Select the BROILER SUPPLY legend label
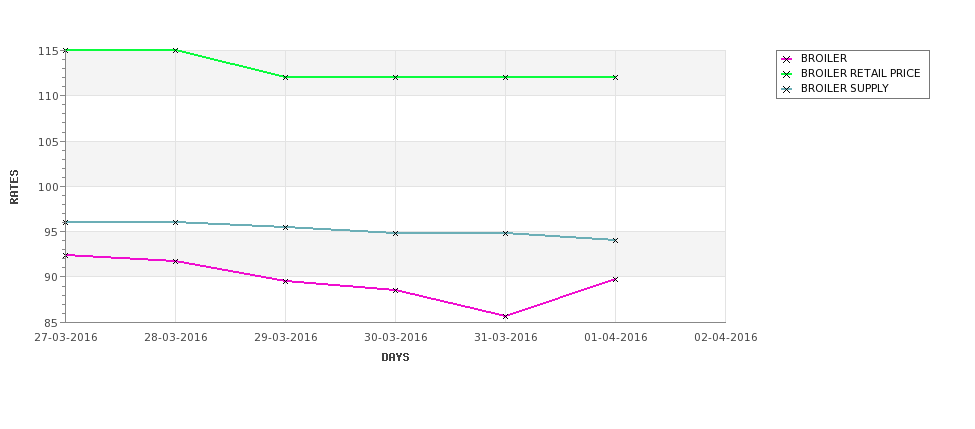This screenshot has width=975, height=429. tap(844, 88)
